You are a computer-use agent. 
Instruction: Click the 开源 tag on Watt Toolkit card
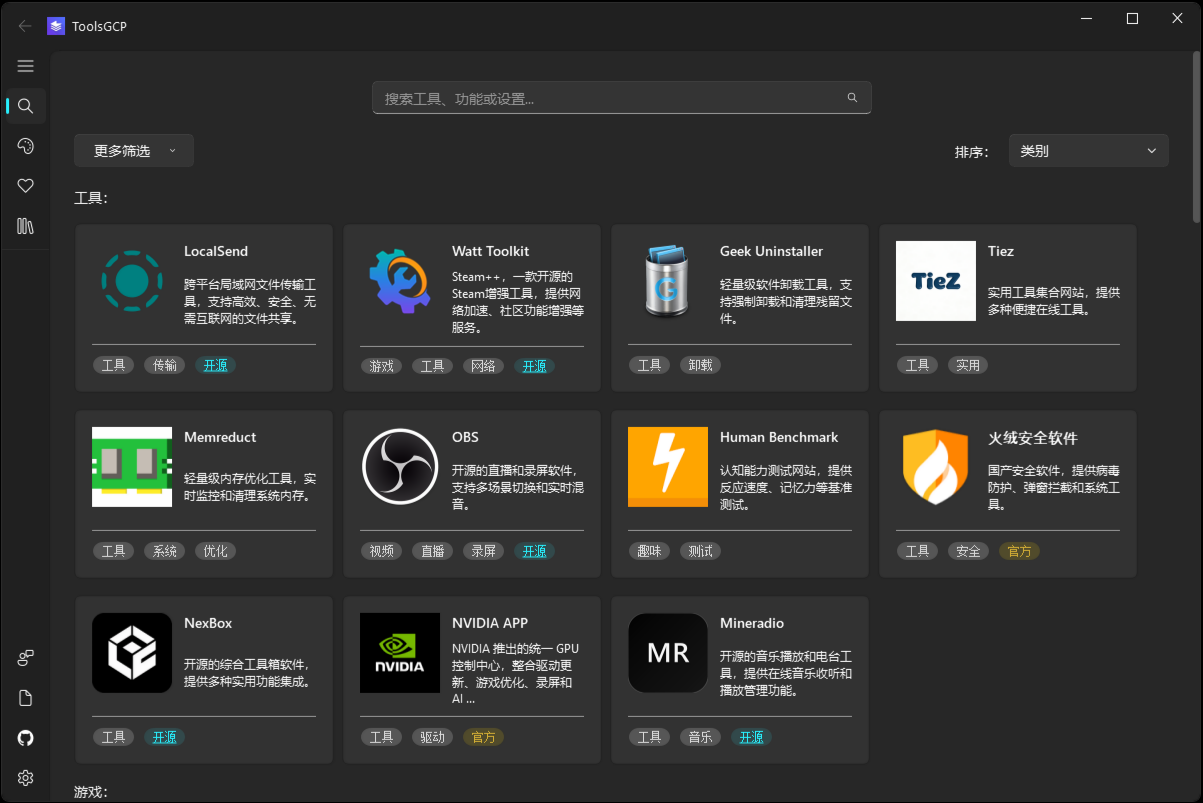coord(535,366)
